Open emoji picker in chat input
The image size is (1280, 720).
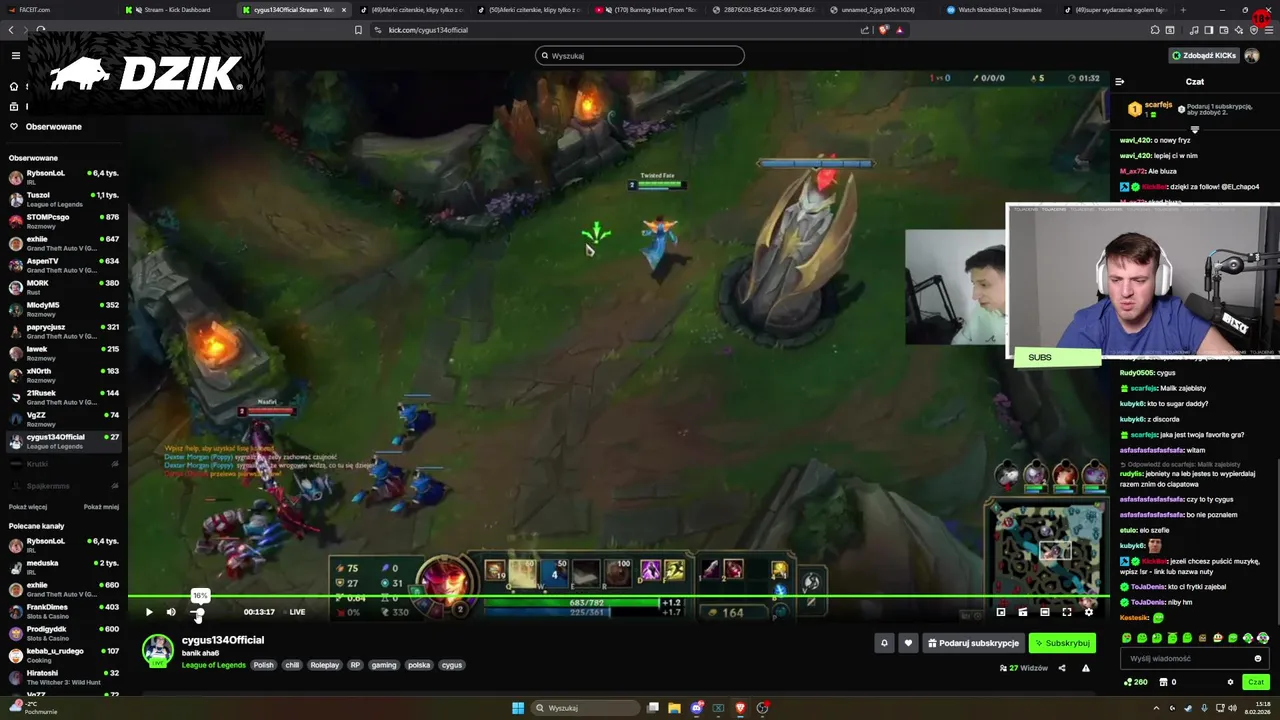[x=1258, y=658]
